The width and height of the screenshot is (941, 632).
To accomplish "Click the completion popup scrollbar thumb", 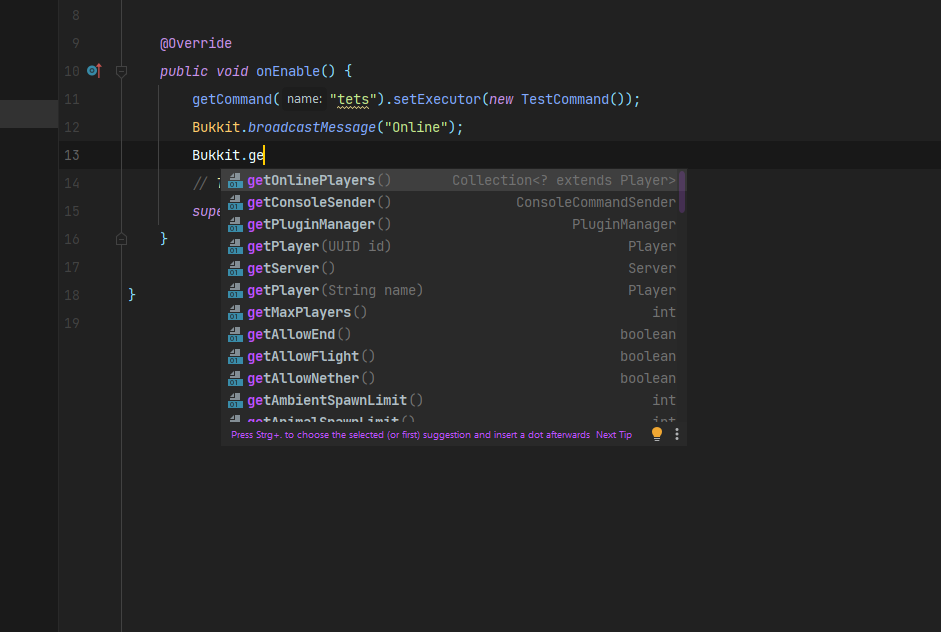I will [682, 190].
